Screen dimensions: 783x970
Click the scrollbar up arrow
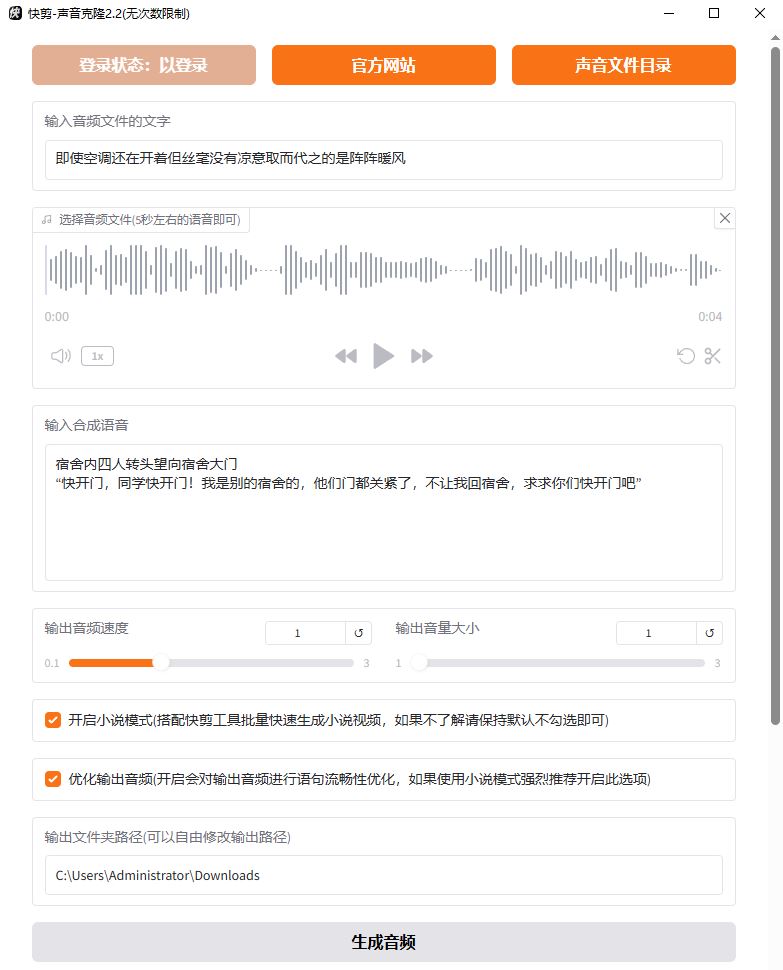(775, 38)
